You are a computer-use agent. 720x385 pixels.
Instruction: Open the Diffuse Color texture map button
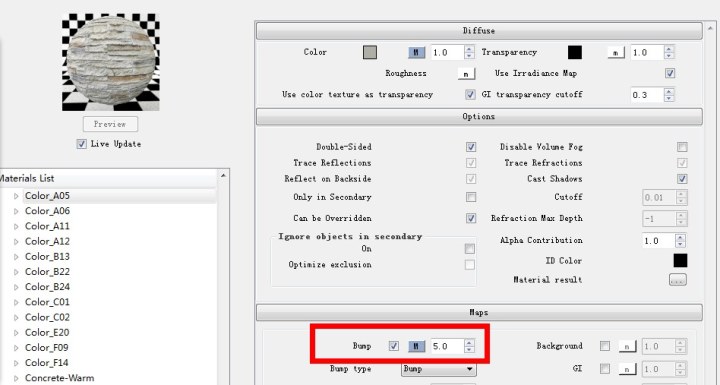[x=416, y=52]
